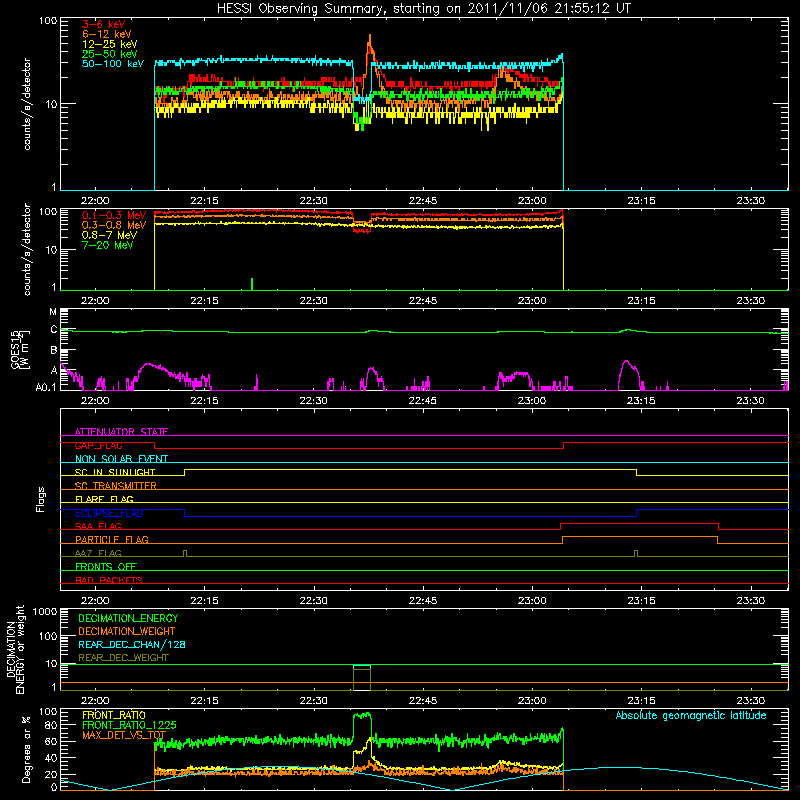The width and height of the screenshot is (800, 800).
Task: Pick the SC_IN_SUNLIGHT flag label
Action: coord(115,472)
